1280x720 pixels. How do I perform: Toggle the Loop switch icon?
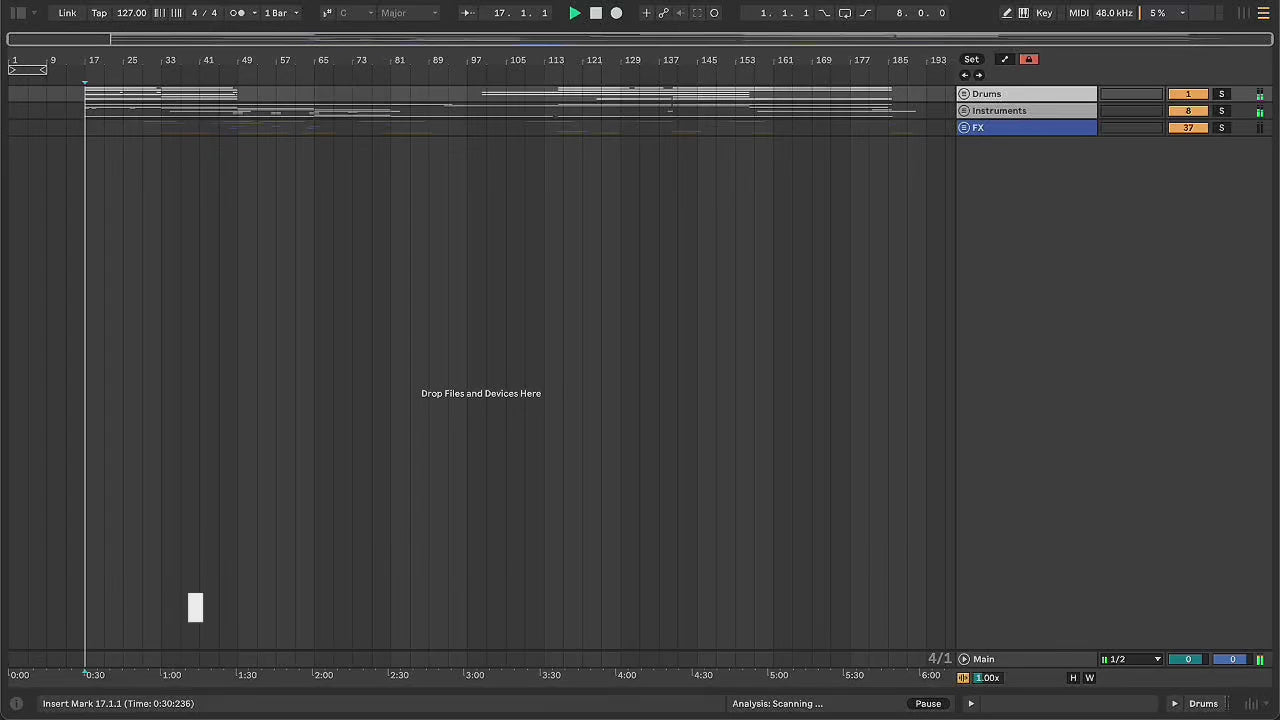(845, 13)
